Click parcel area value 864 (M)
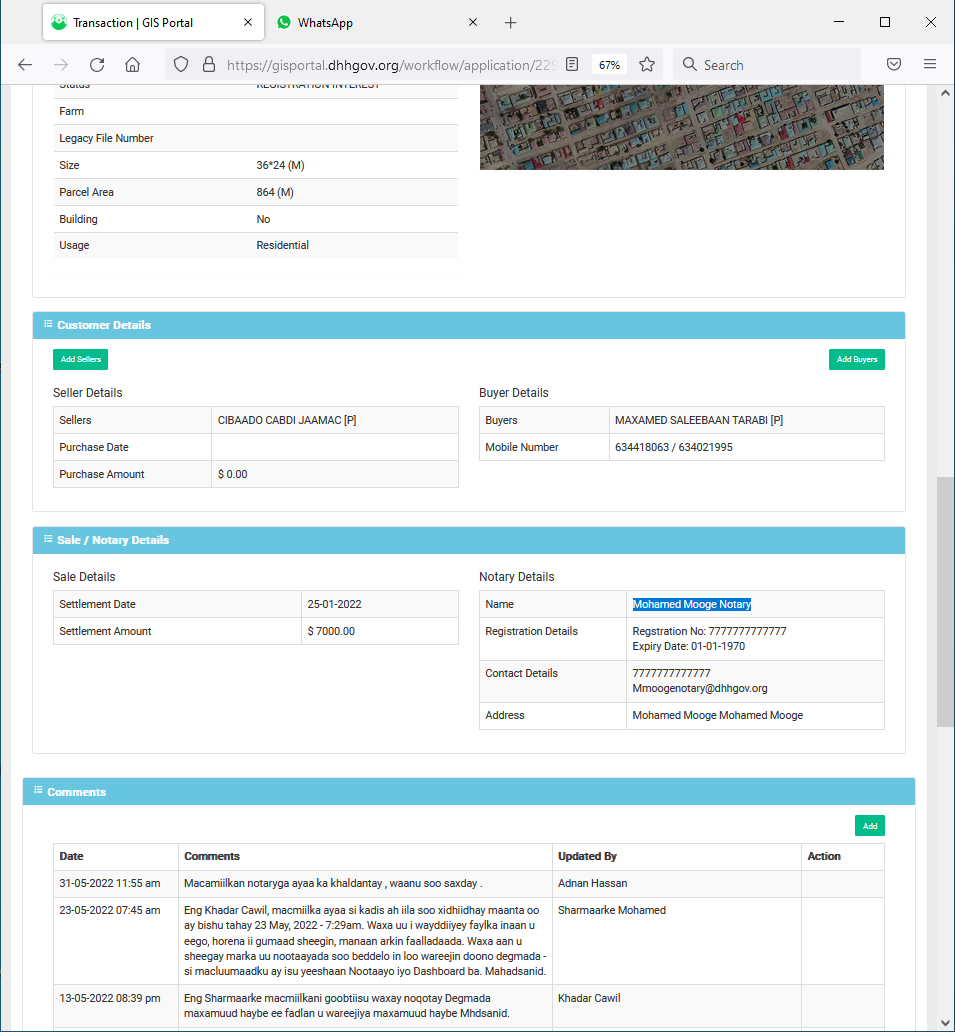This screenshot has height=1032, width=955. [x=275, y=192]
